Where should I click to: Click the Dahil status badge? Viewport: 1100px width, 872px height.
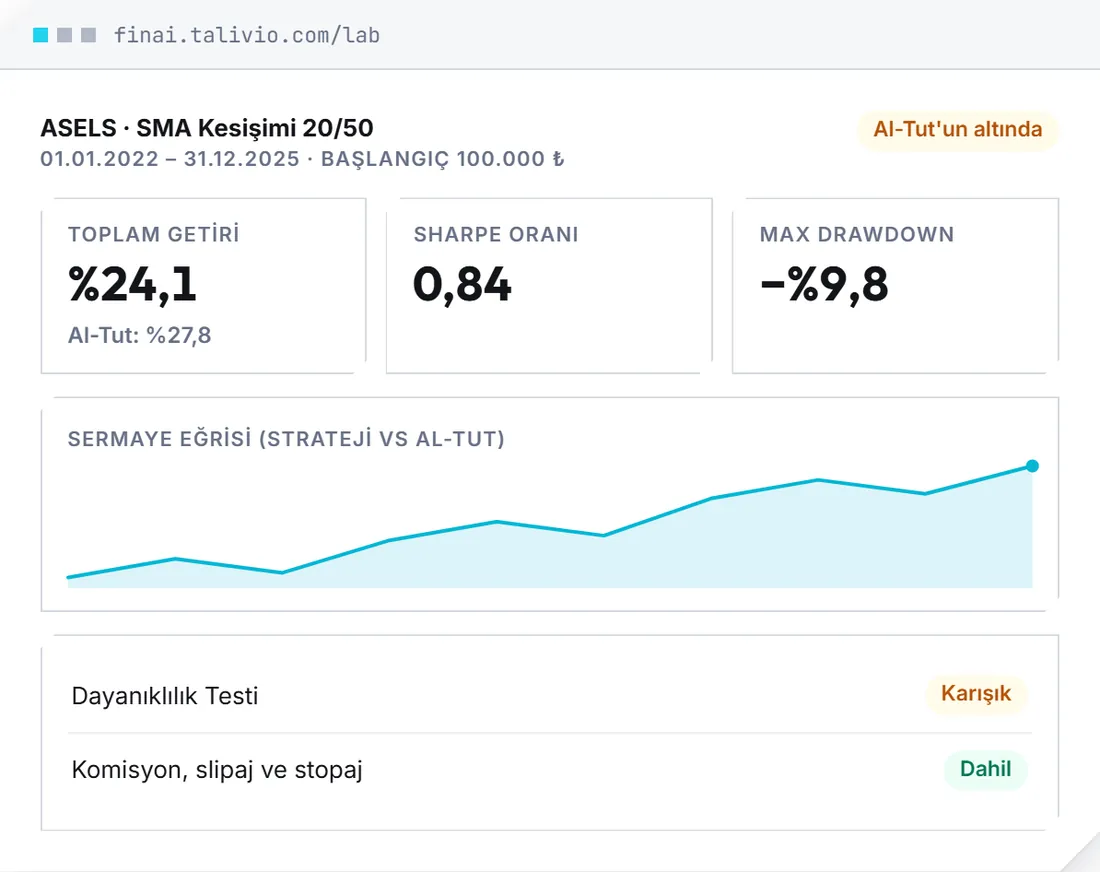tap(985, 769)
